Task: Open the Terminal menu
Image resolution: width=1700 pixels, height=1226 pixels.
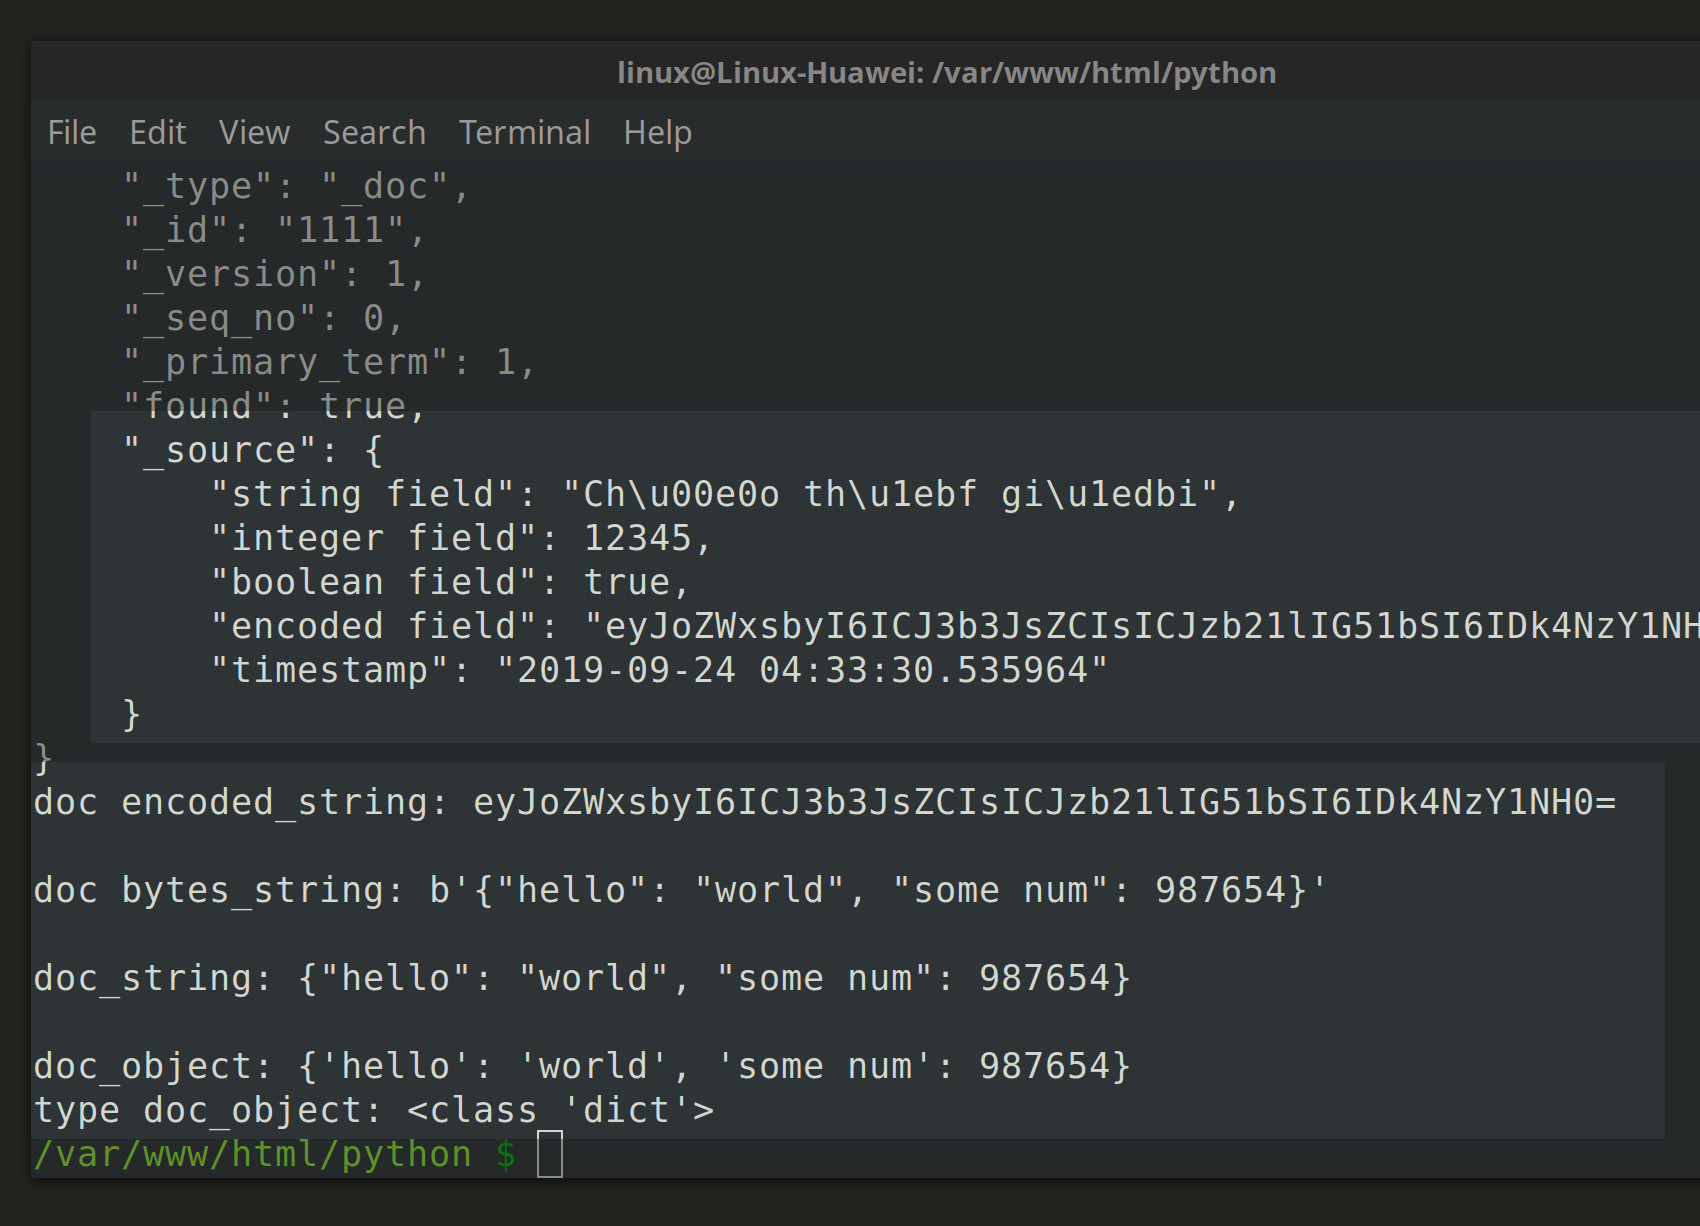Action: tap(524, 132)
